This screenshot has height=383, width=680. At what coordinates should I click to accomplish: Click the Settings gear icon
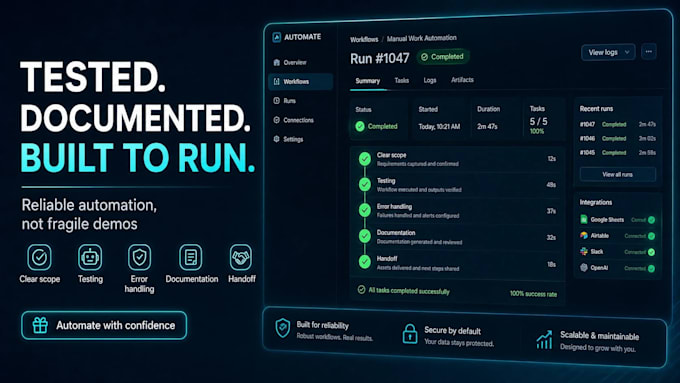point(277,139)
